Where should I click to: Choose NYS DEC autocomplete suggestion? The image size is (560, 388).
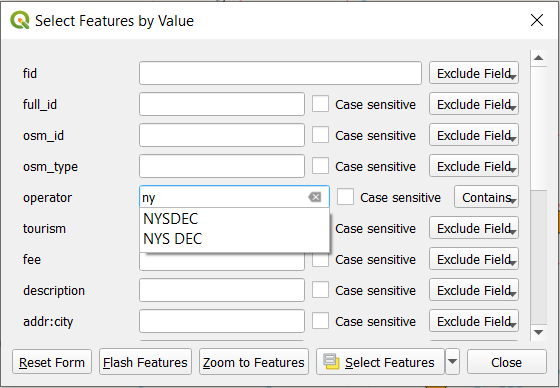click(234, 239)
